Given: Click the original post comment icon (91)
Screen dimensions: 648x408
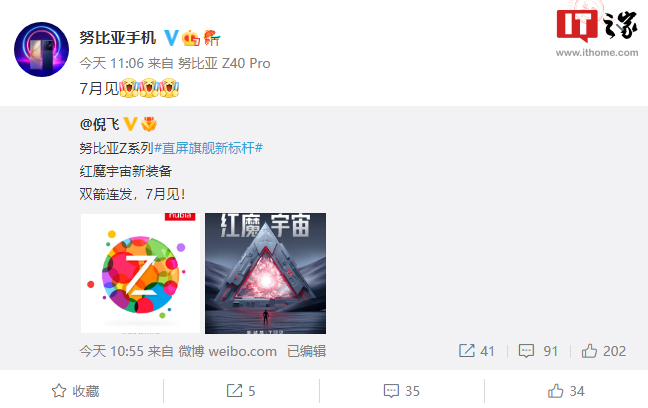Looking at the screenshot, I should 538,351.
